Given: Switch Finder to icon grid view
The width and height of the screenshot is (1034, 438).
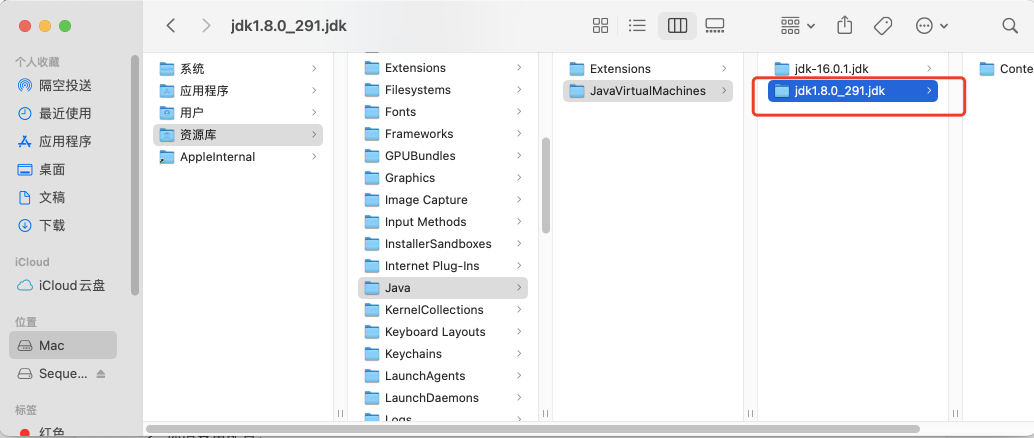Looking at the screenshot, I should click(600, 26).
